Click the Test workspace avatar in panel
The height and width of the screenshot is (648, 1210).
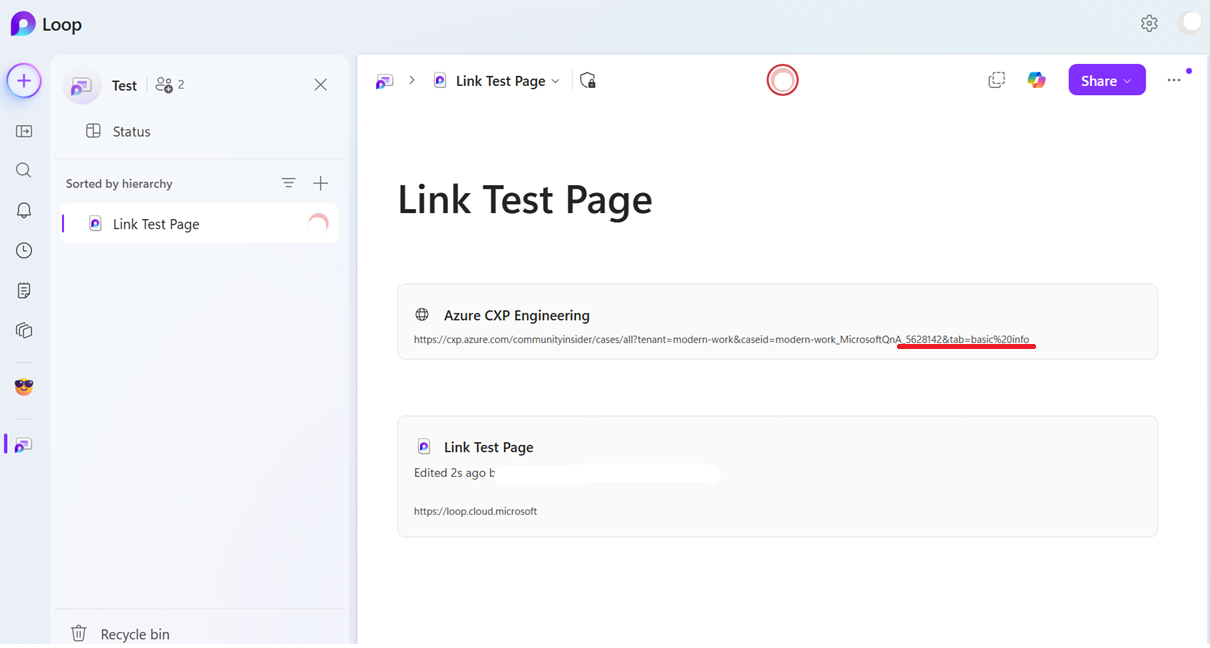(82, 86)
